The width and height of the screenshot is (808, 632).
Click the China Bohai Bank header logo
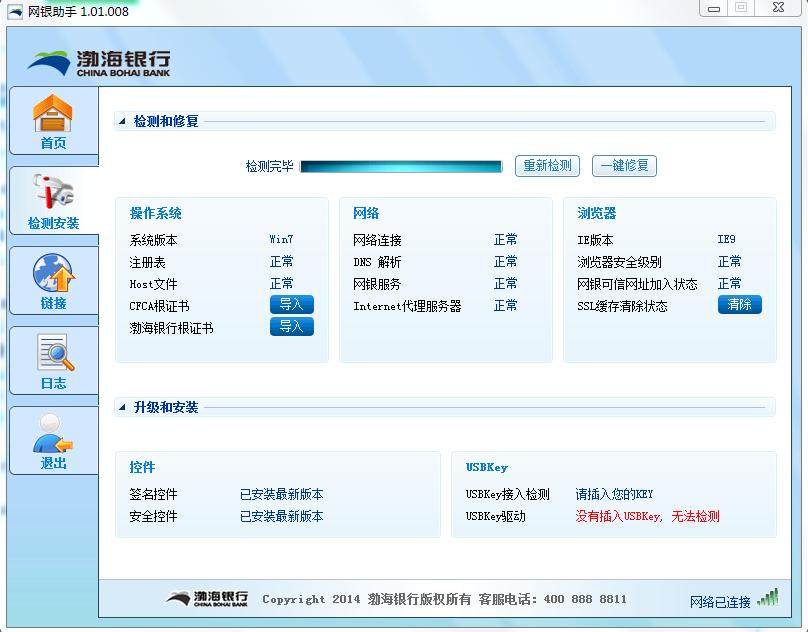coord(99,64)
